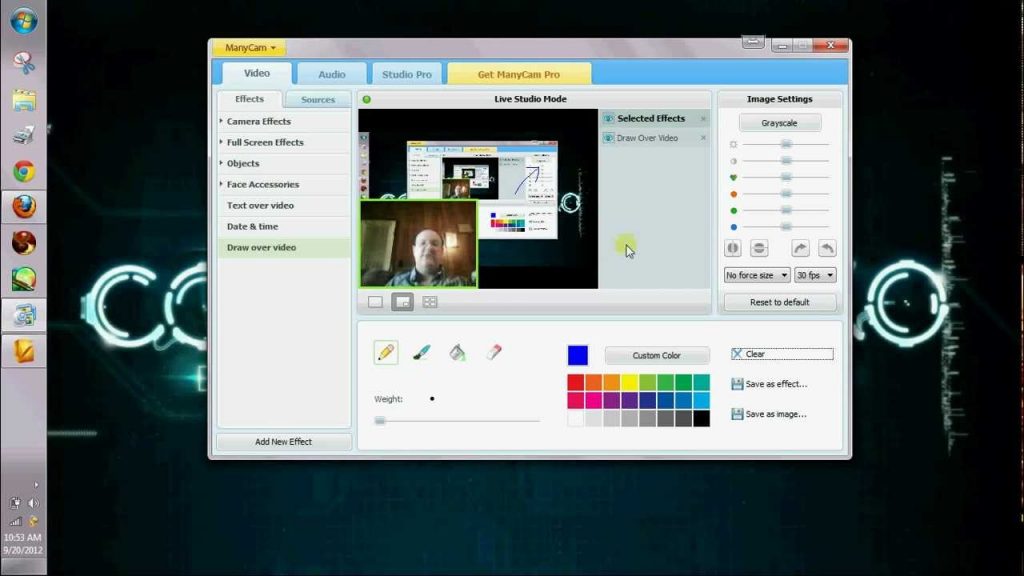This screenshot has height=576, width=1024.
Task: Toggle the eye icon for Selected Effects
Action: point(608,118)
